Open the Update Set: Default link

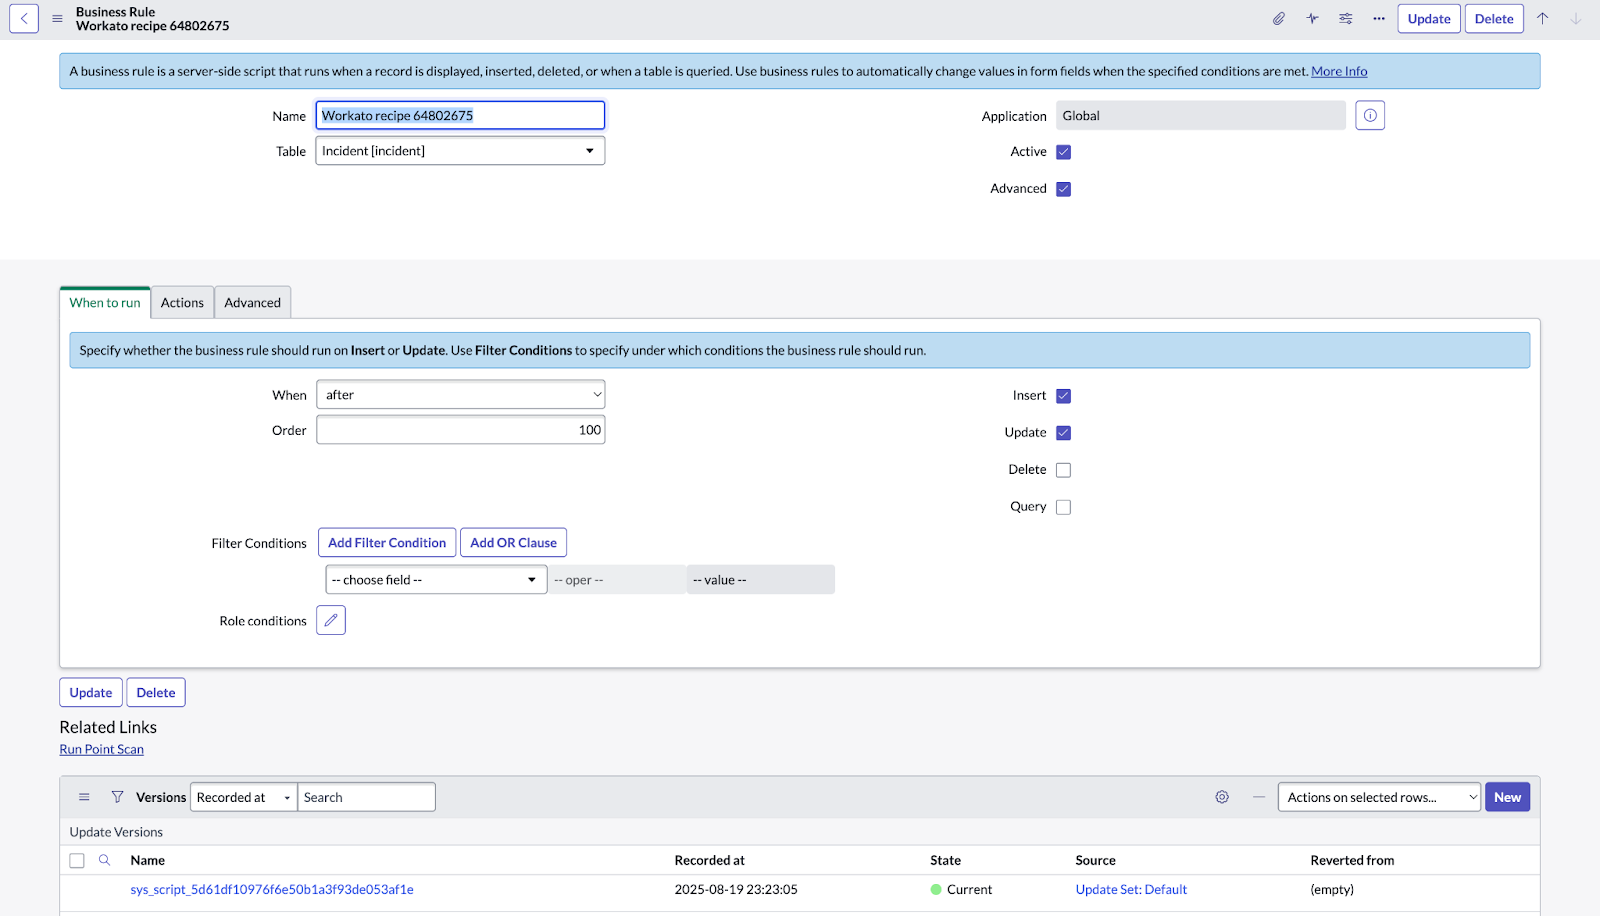[1131, 889]
